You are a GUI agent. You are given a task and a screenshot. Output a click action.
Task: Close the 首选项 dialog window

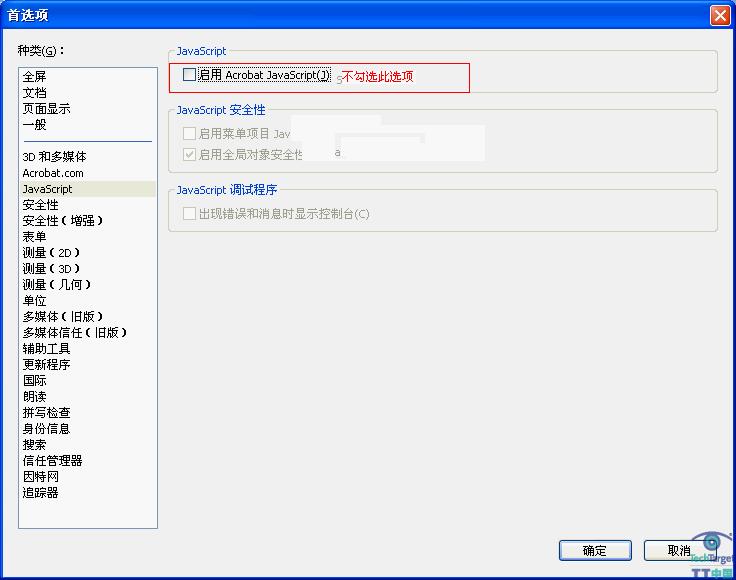[719, 15]
